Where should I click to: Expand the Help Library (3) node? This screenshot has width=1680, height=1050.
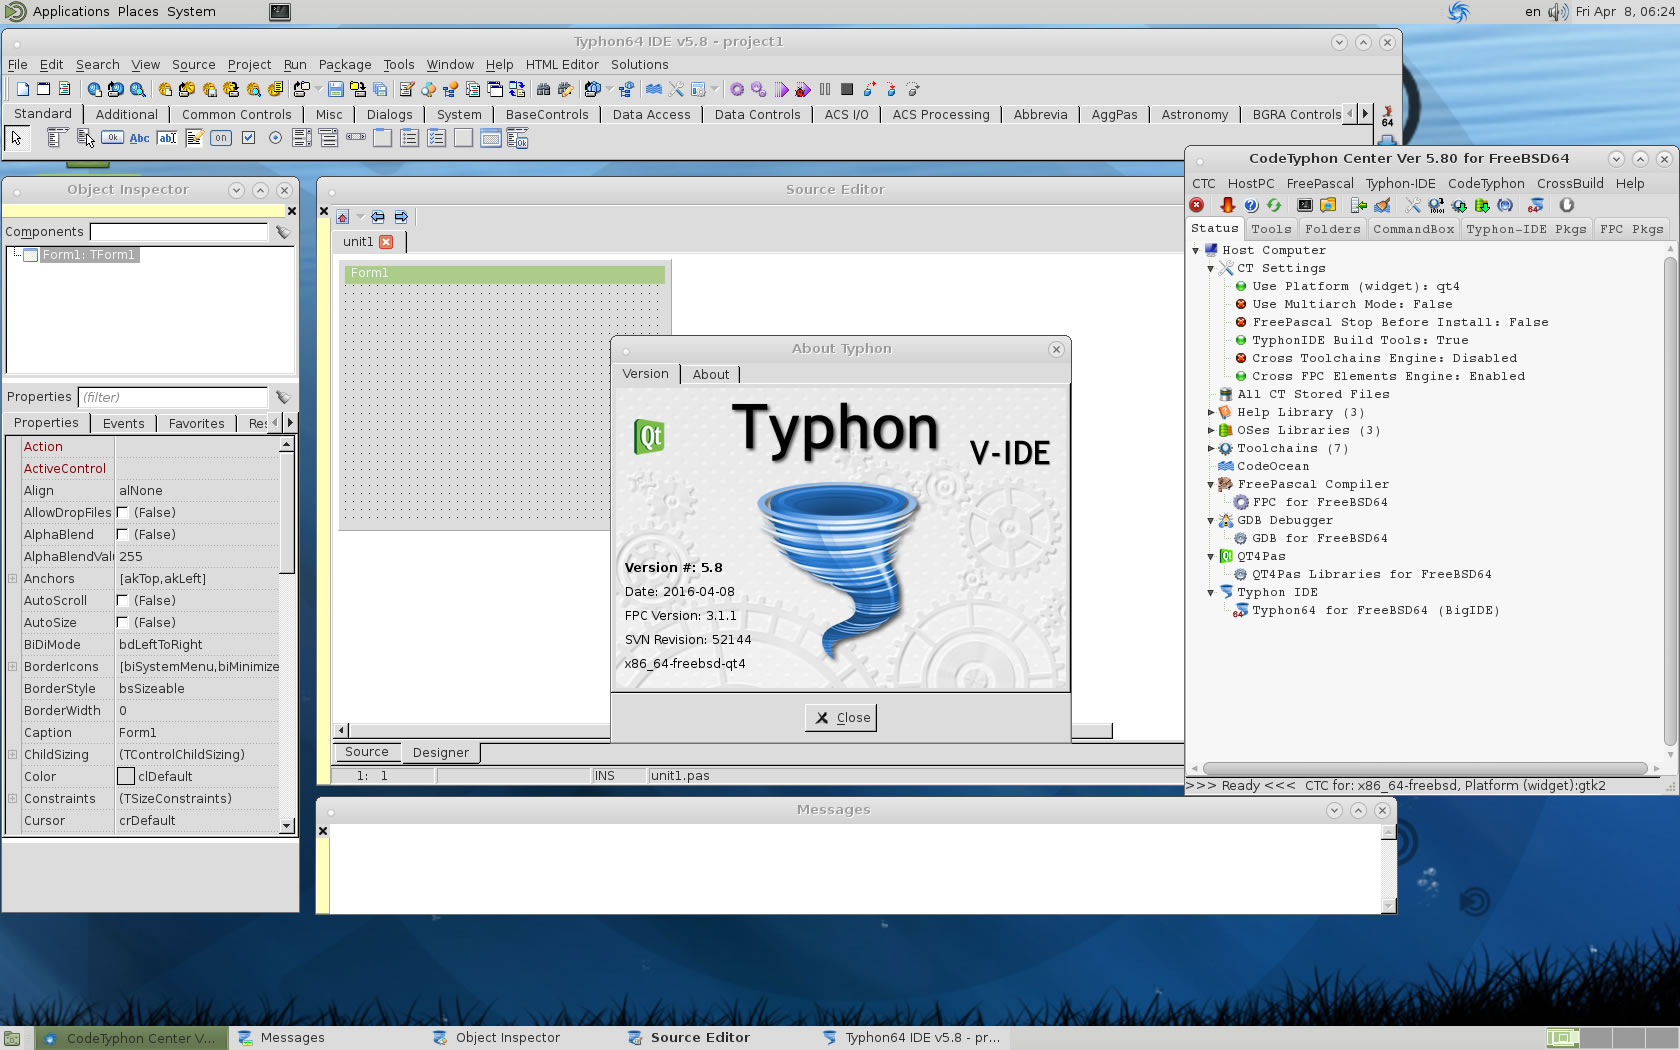tap(1211, 413)
